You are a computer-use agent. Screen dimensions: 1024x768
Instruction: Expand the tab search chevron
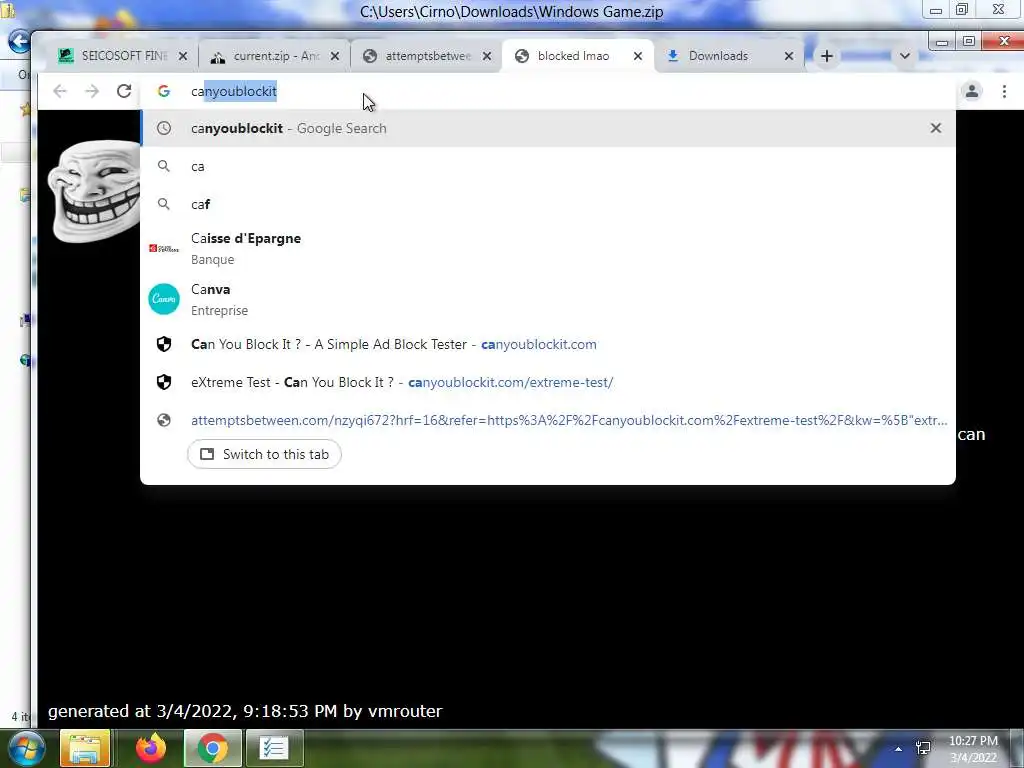tap(904, 56)
